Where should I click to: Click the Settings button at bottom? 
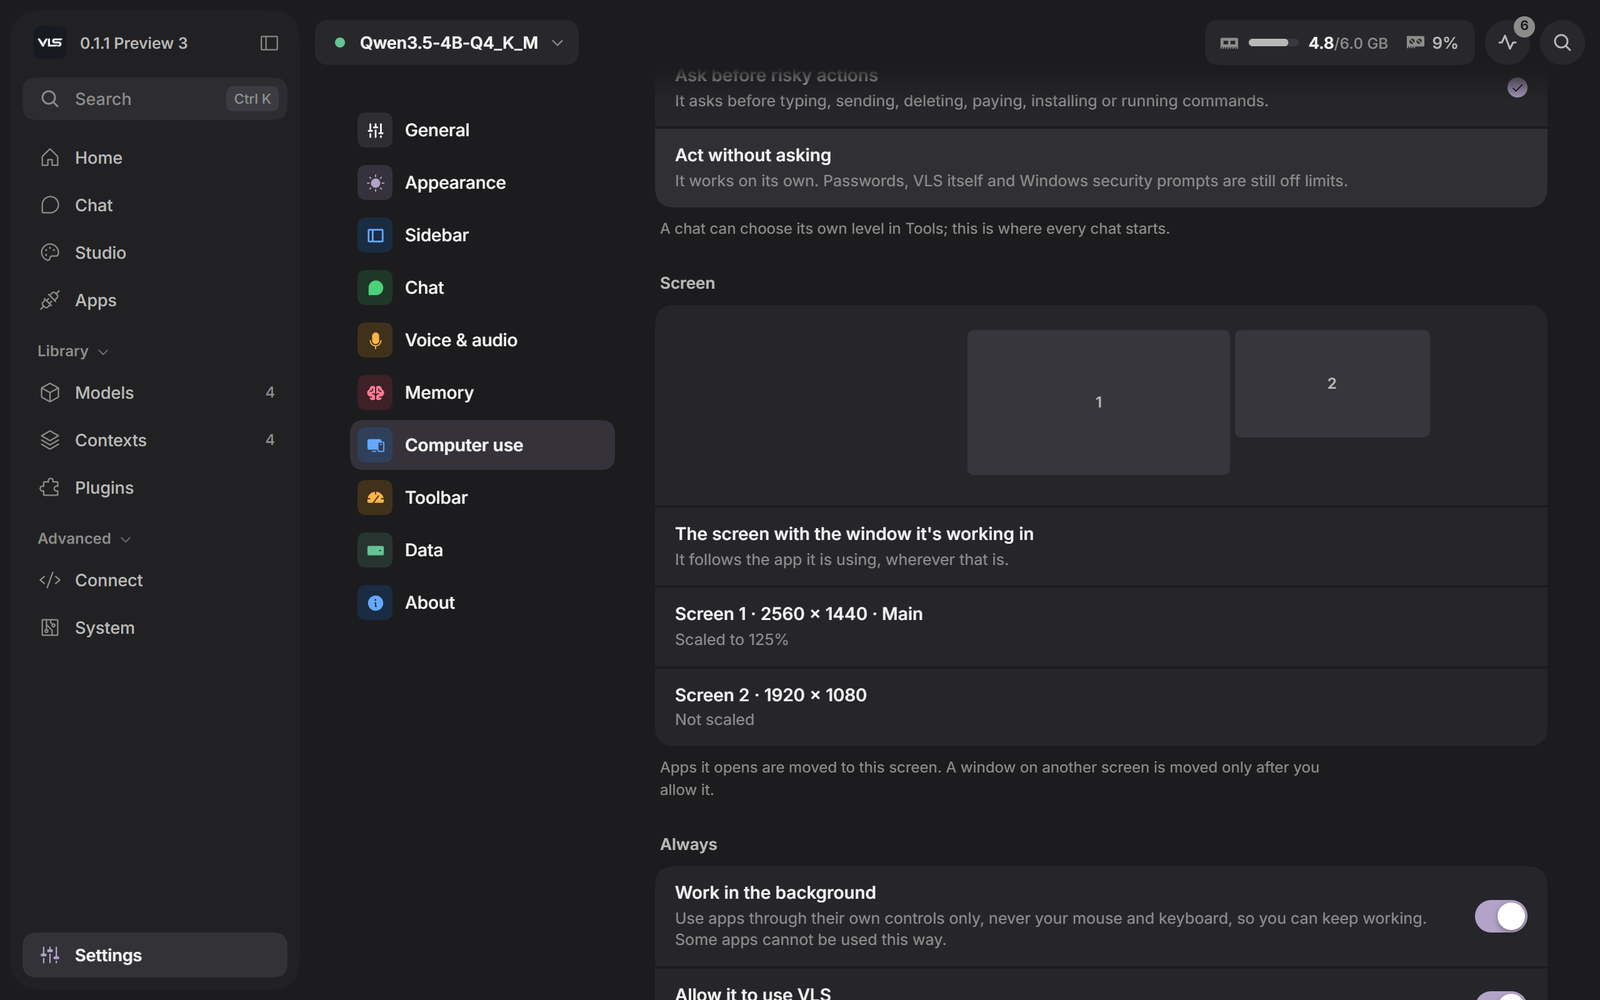(x=155, y=955)
